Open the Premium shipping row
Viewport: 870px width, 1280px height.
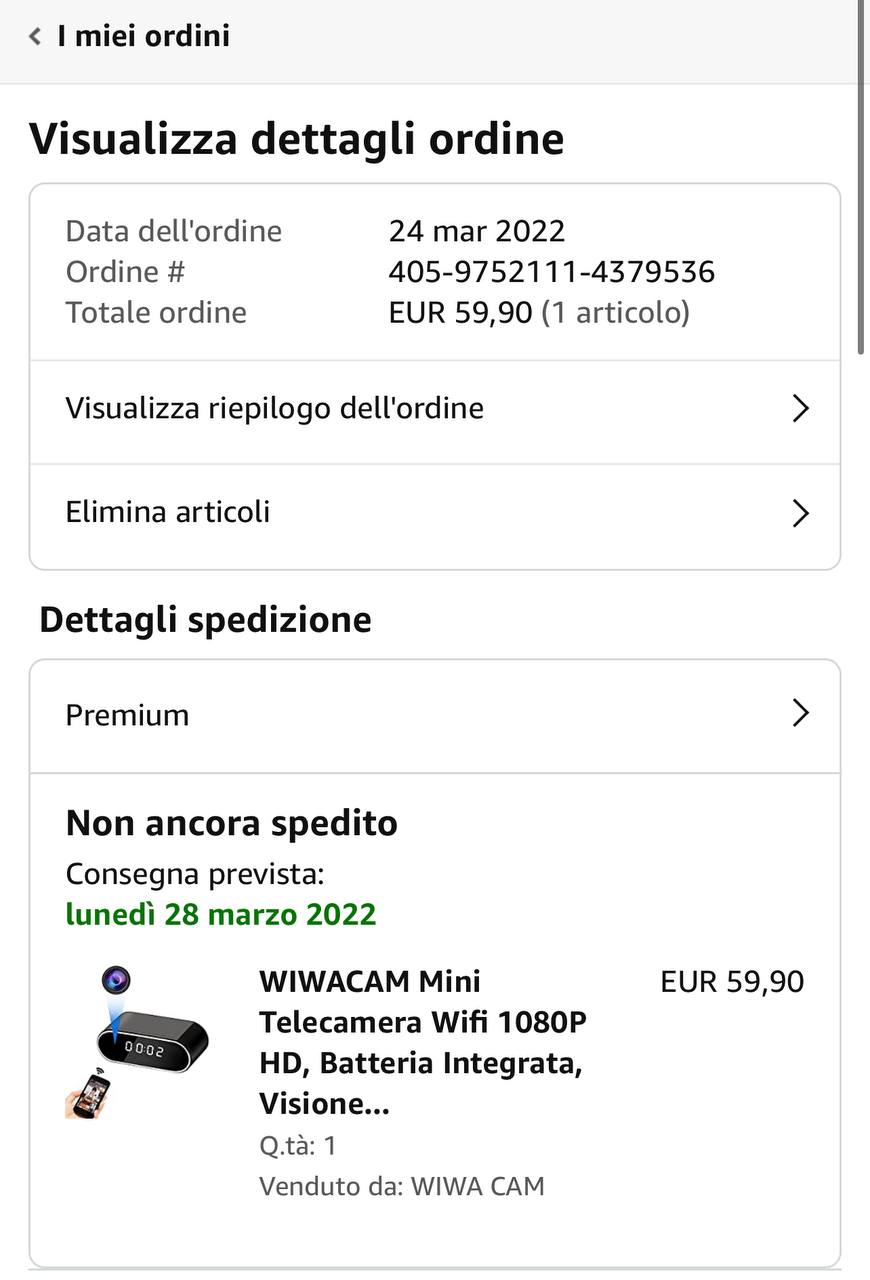127,715
